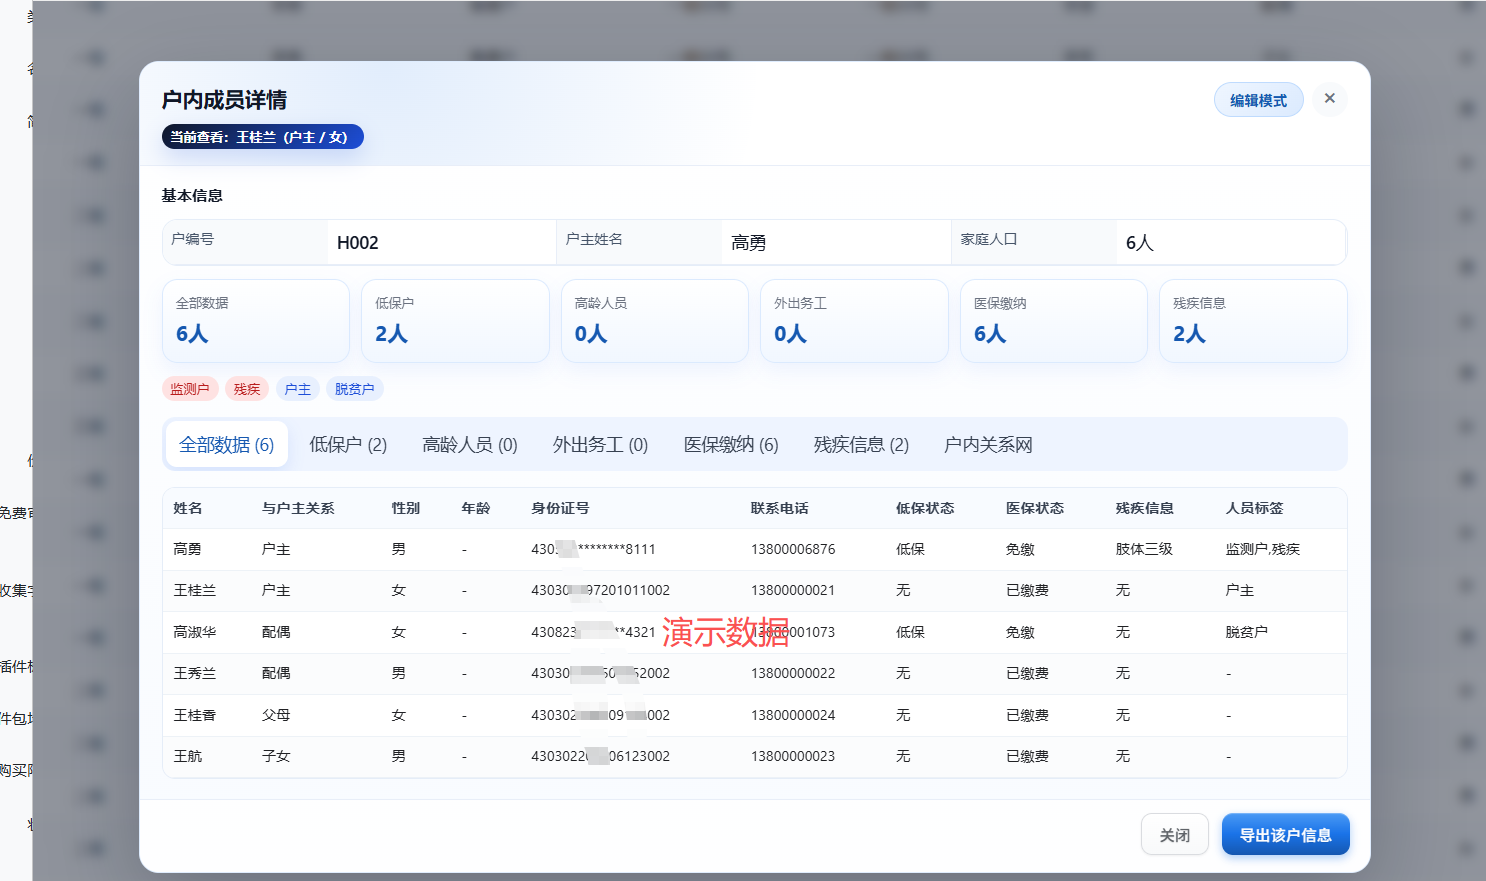Select the 高龄人员 (0) tab
This screenshot has width=1486, height=881.
(x=470, y=445)
